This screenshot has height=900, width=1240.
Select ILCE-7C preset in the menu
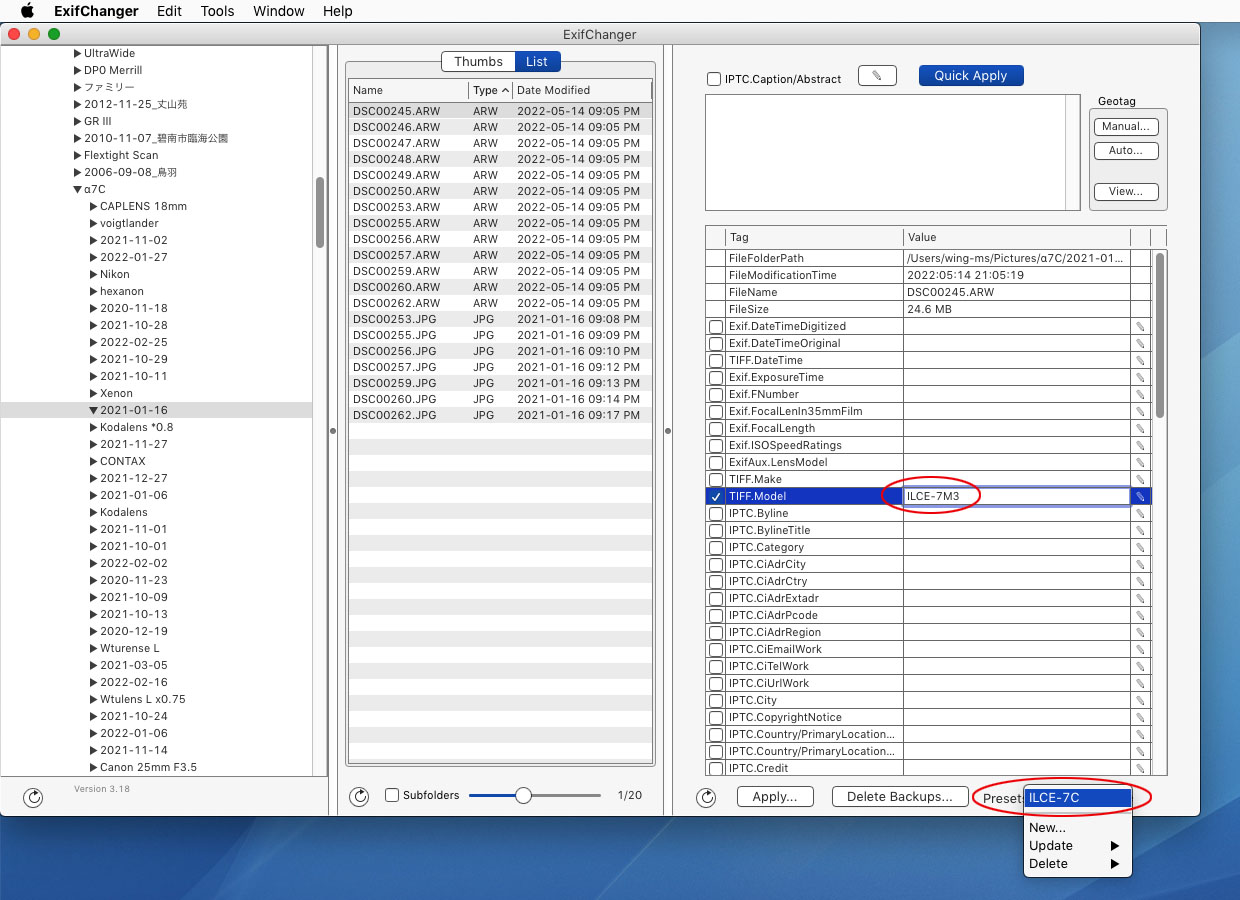(1077, 797)
